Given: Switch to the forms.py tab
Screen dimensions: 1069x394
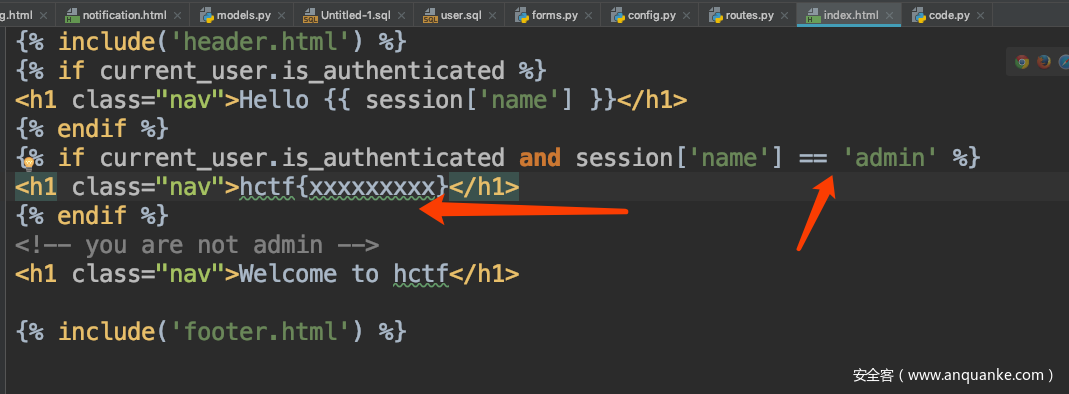Looking at the screenshot, I should click(553, 15).
